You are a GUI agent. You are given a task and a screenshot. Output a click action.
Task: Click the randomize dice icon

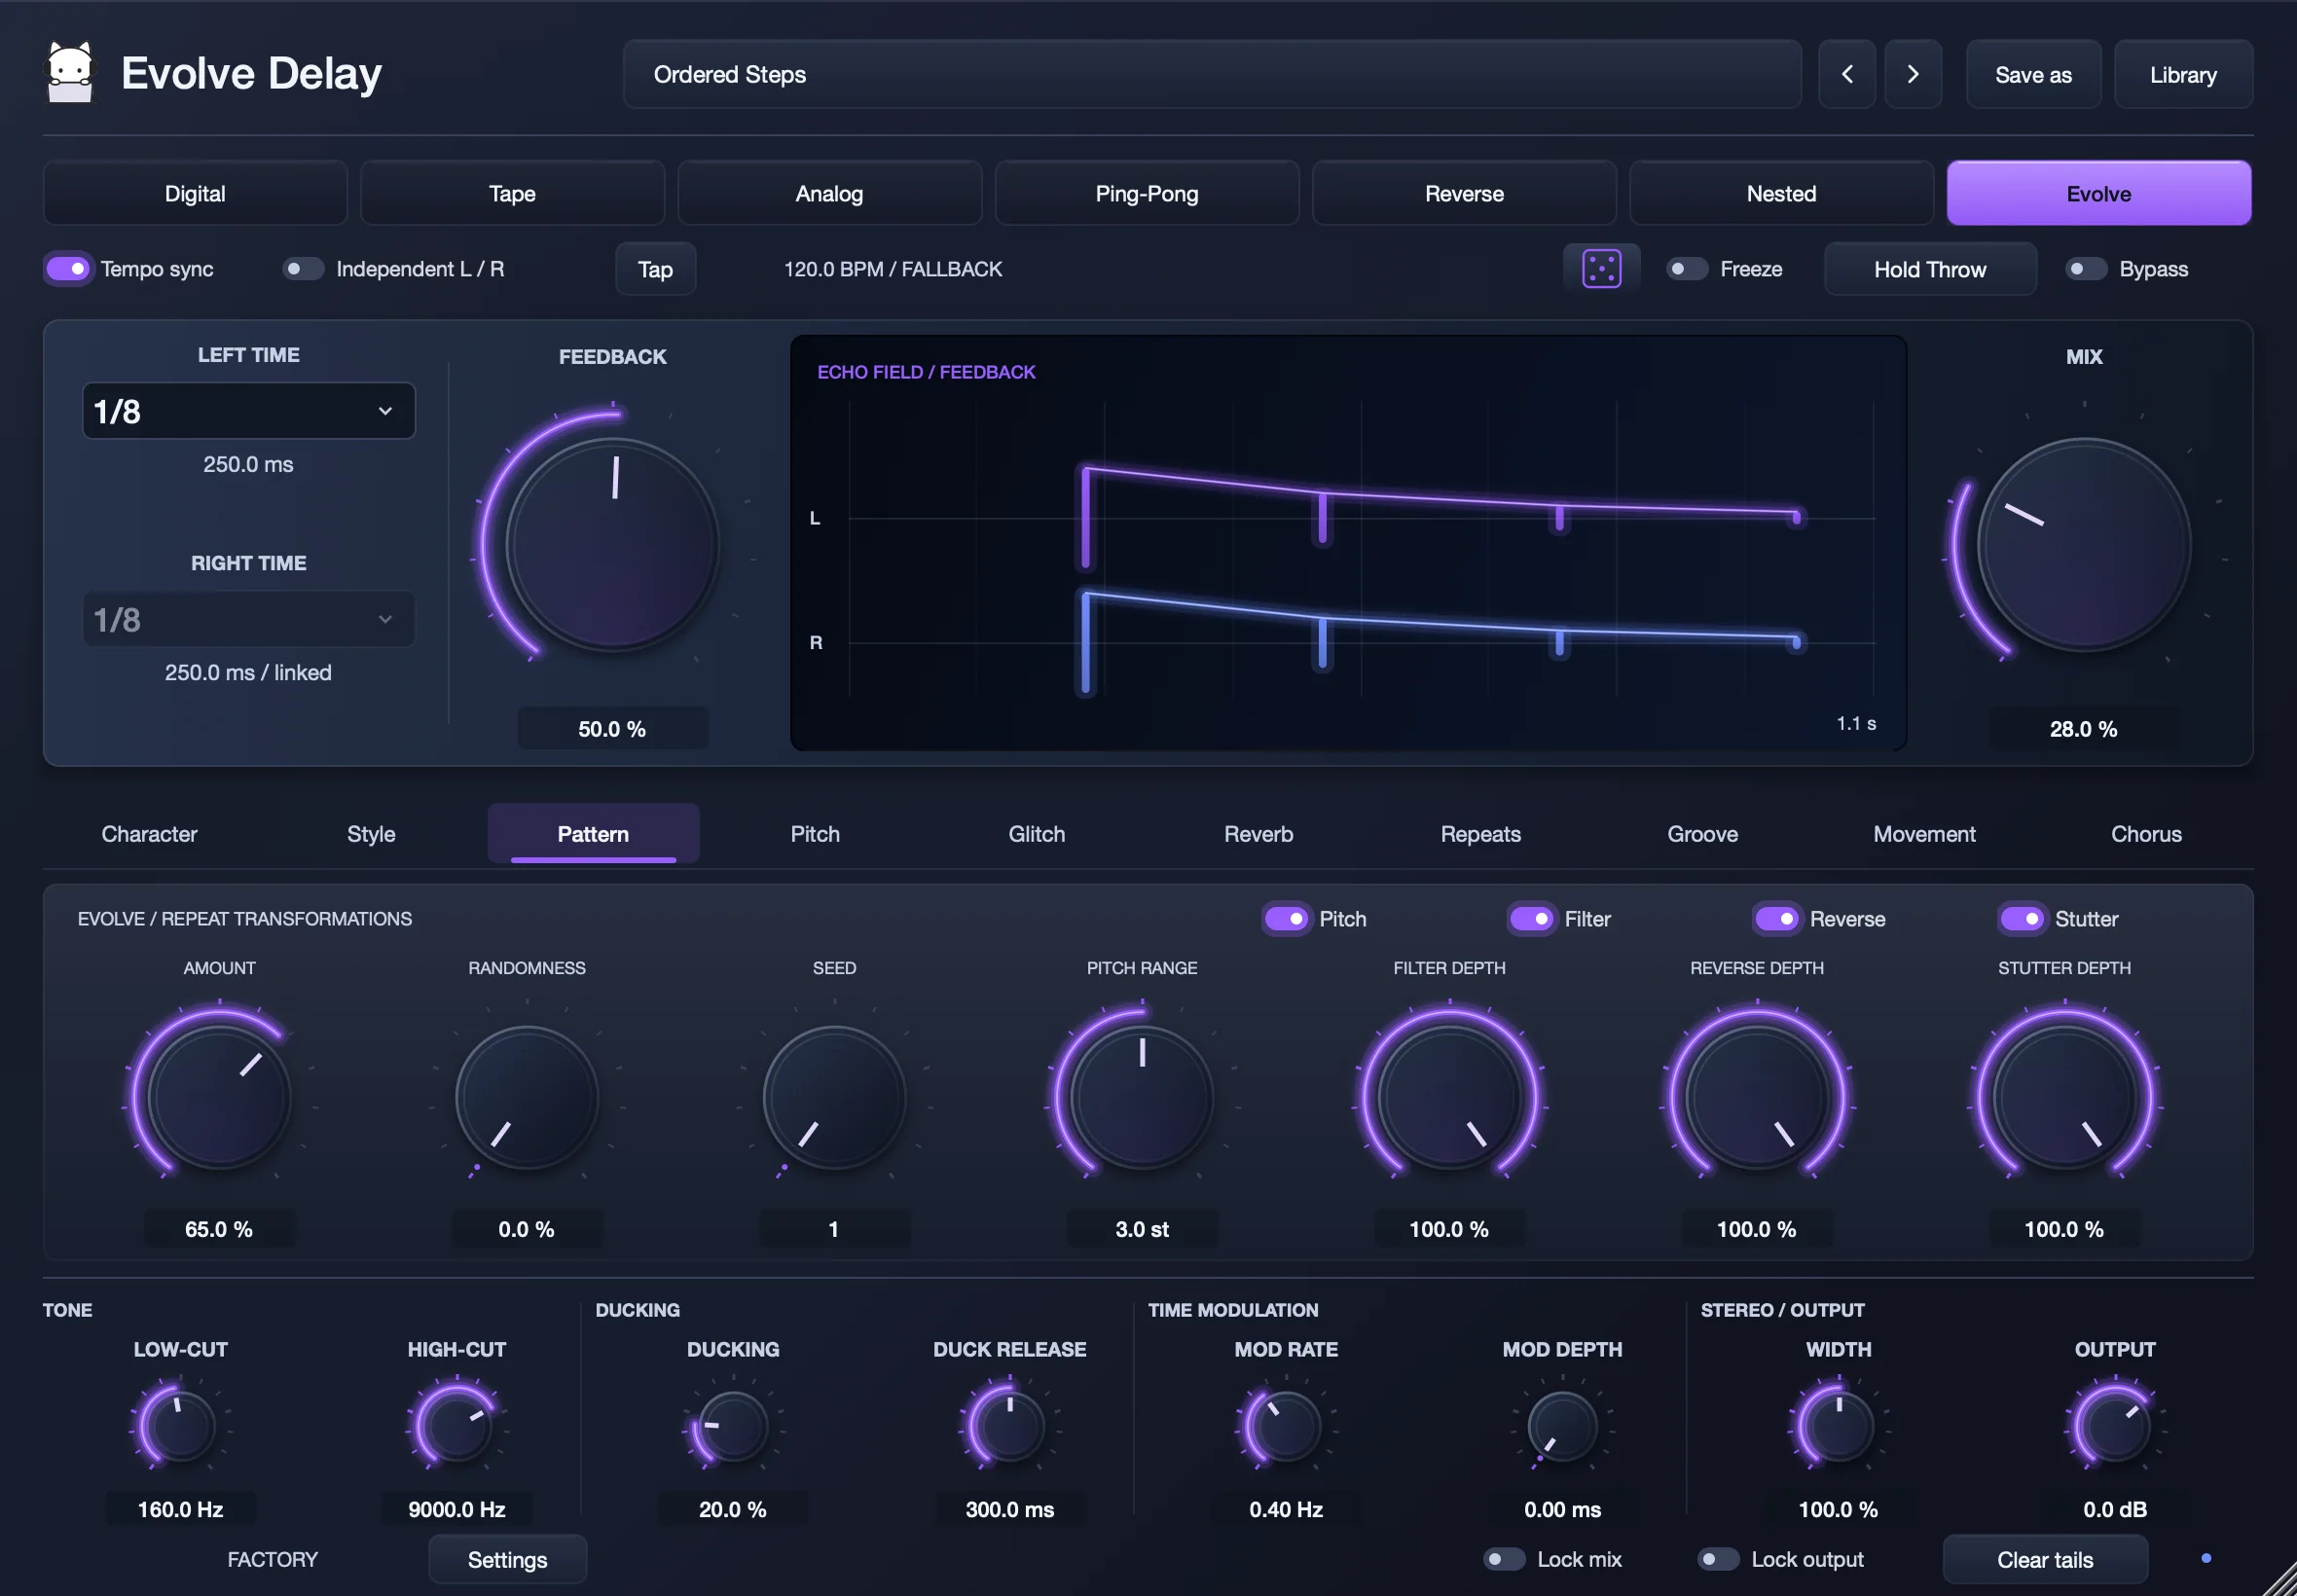pyautogui.click(x=1601, y=269)
